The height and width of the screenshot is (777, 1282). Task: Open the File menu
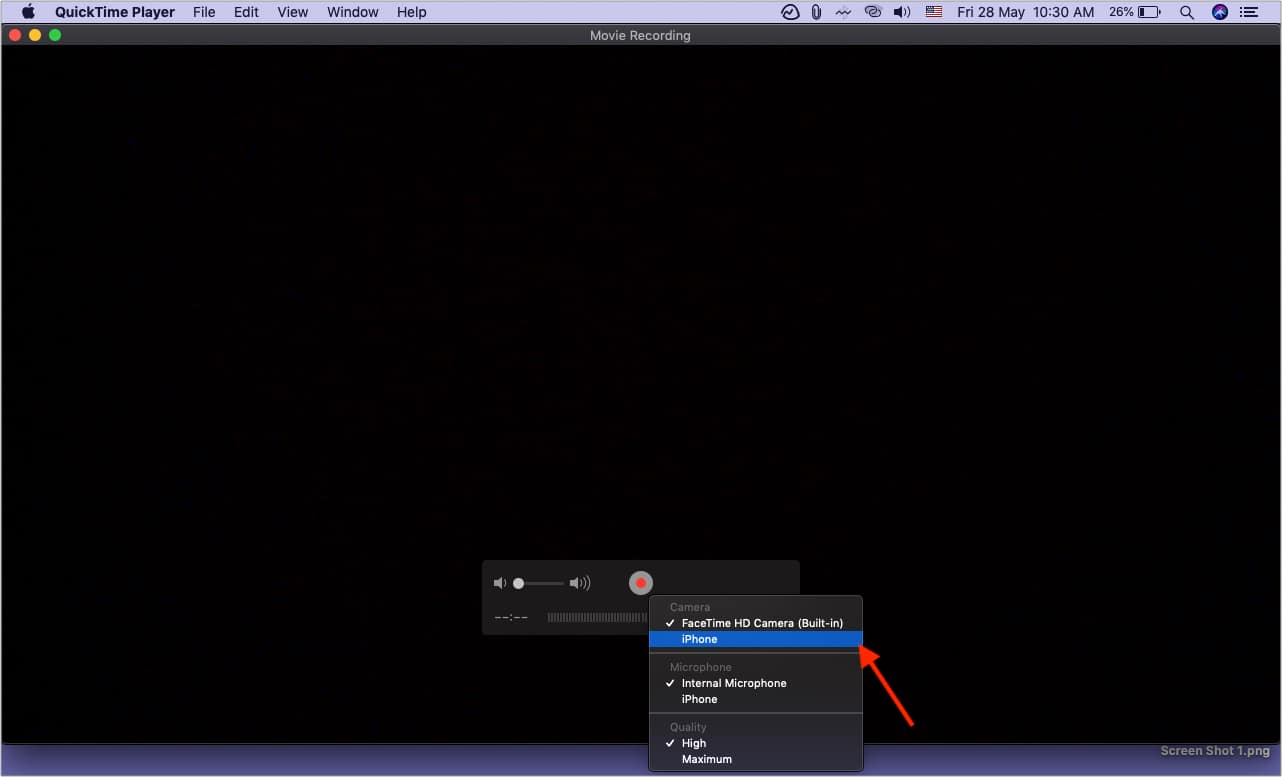204,12
